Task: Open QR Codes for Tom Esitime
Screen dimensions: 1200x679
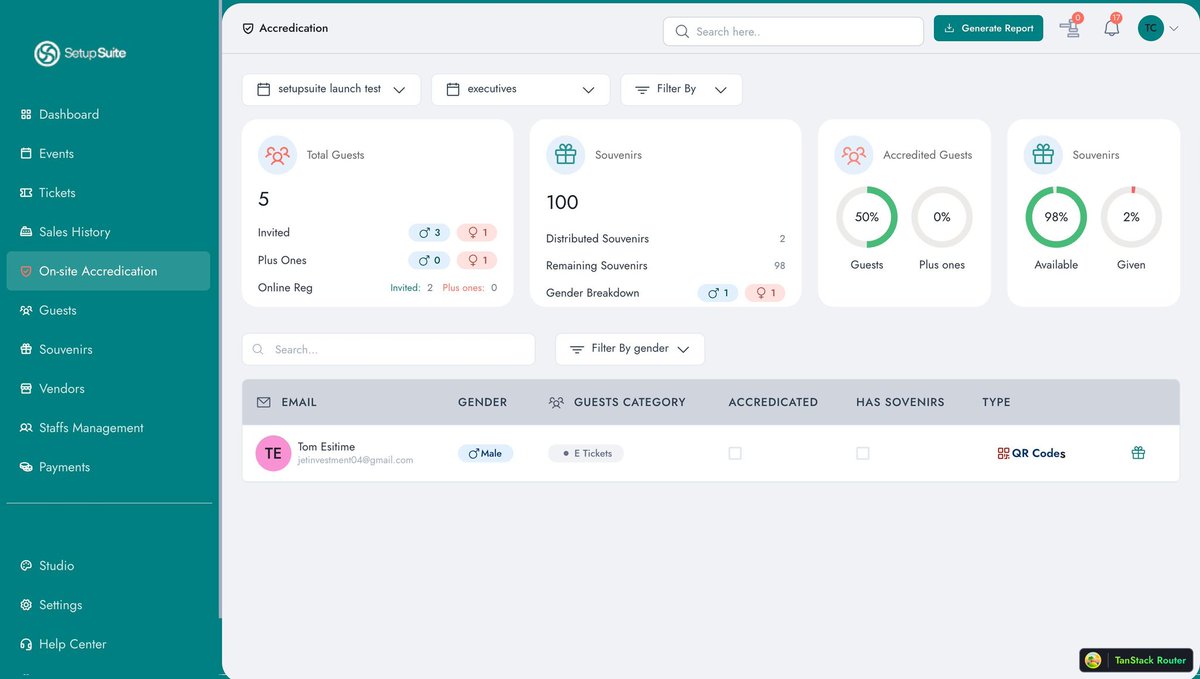Action: [x=1031, y=453]
